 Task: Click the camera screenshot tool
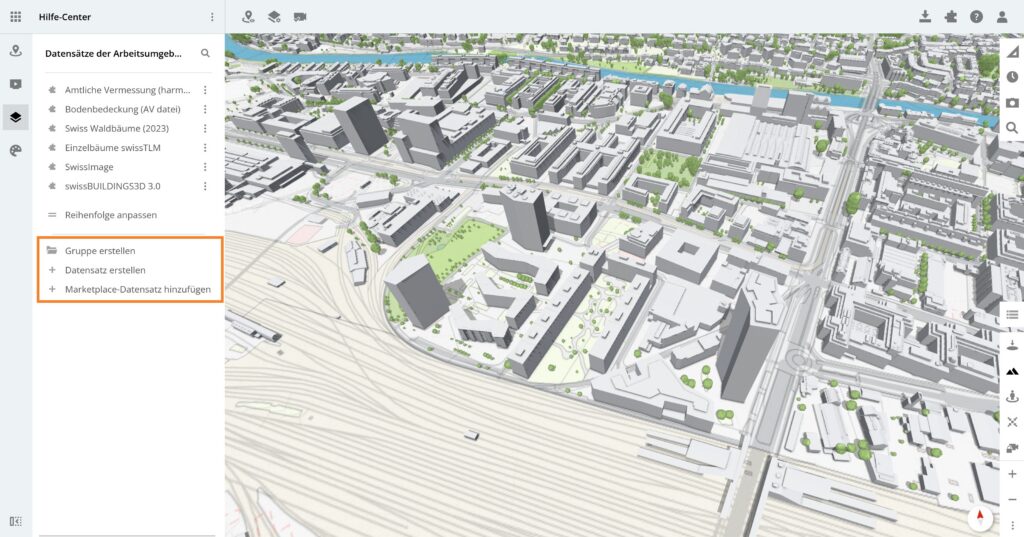coord(1012,103)
